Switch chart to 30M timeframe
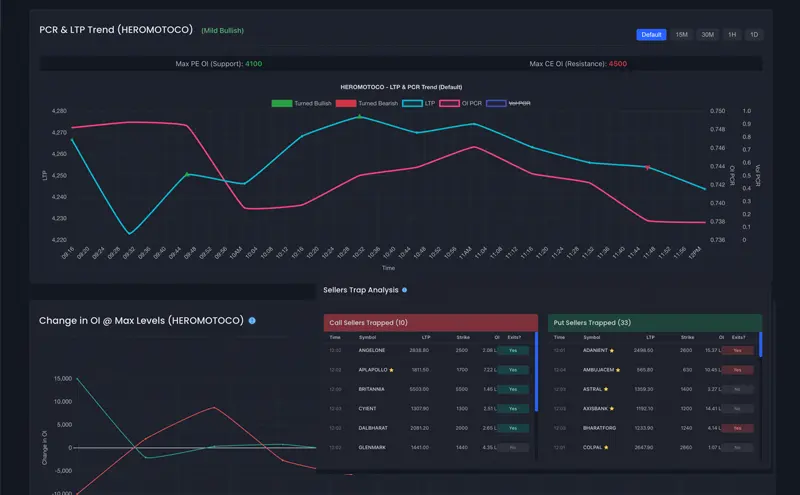800x495 pixels. pyautogui.click(x=707, y=35)
